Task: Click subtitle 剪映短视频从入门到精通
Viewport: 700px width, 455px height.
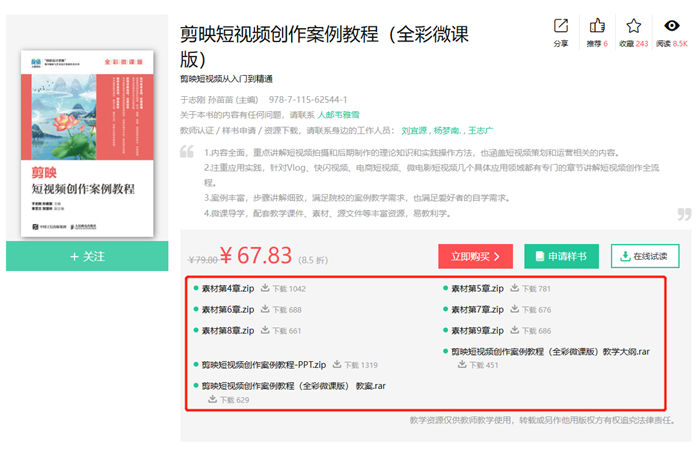Action: coord(226,79)
